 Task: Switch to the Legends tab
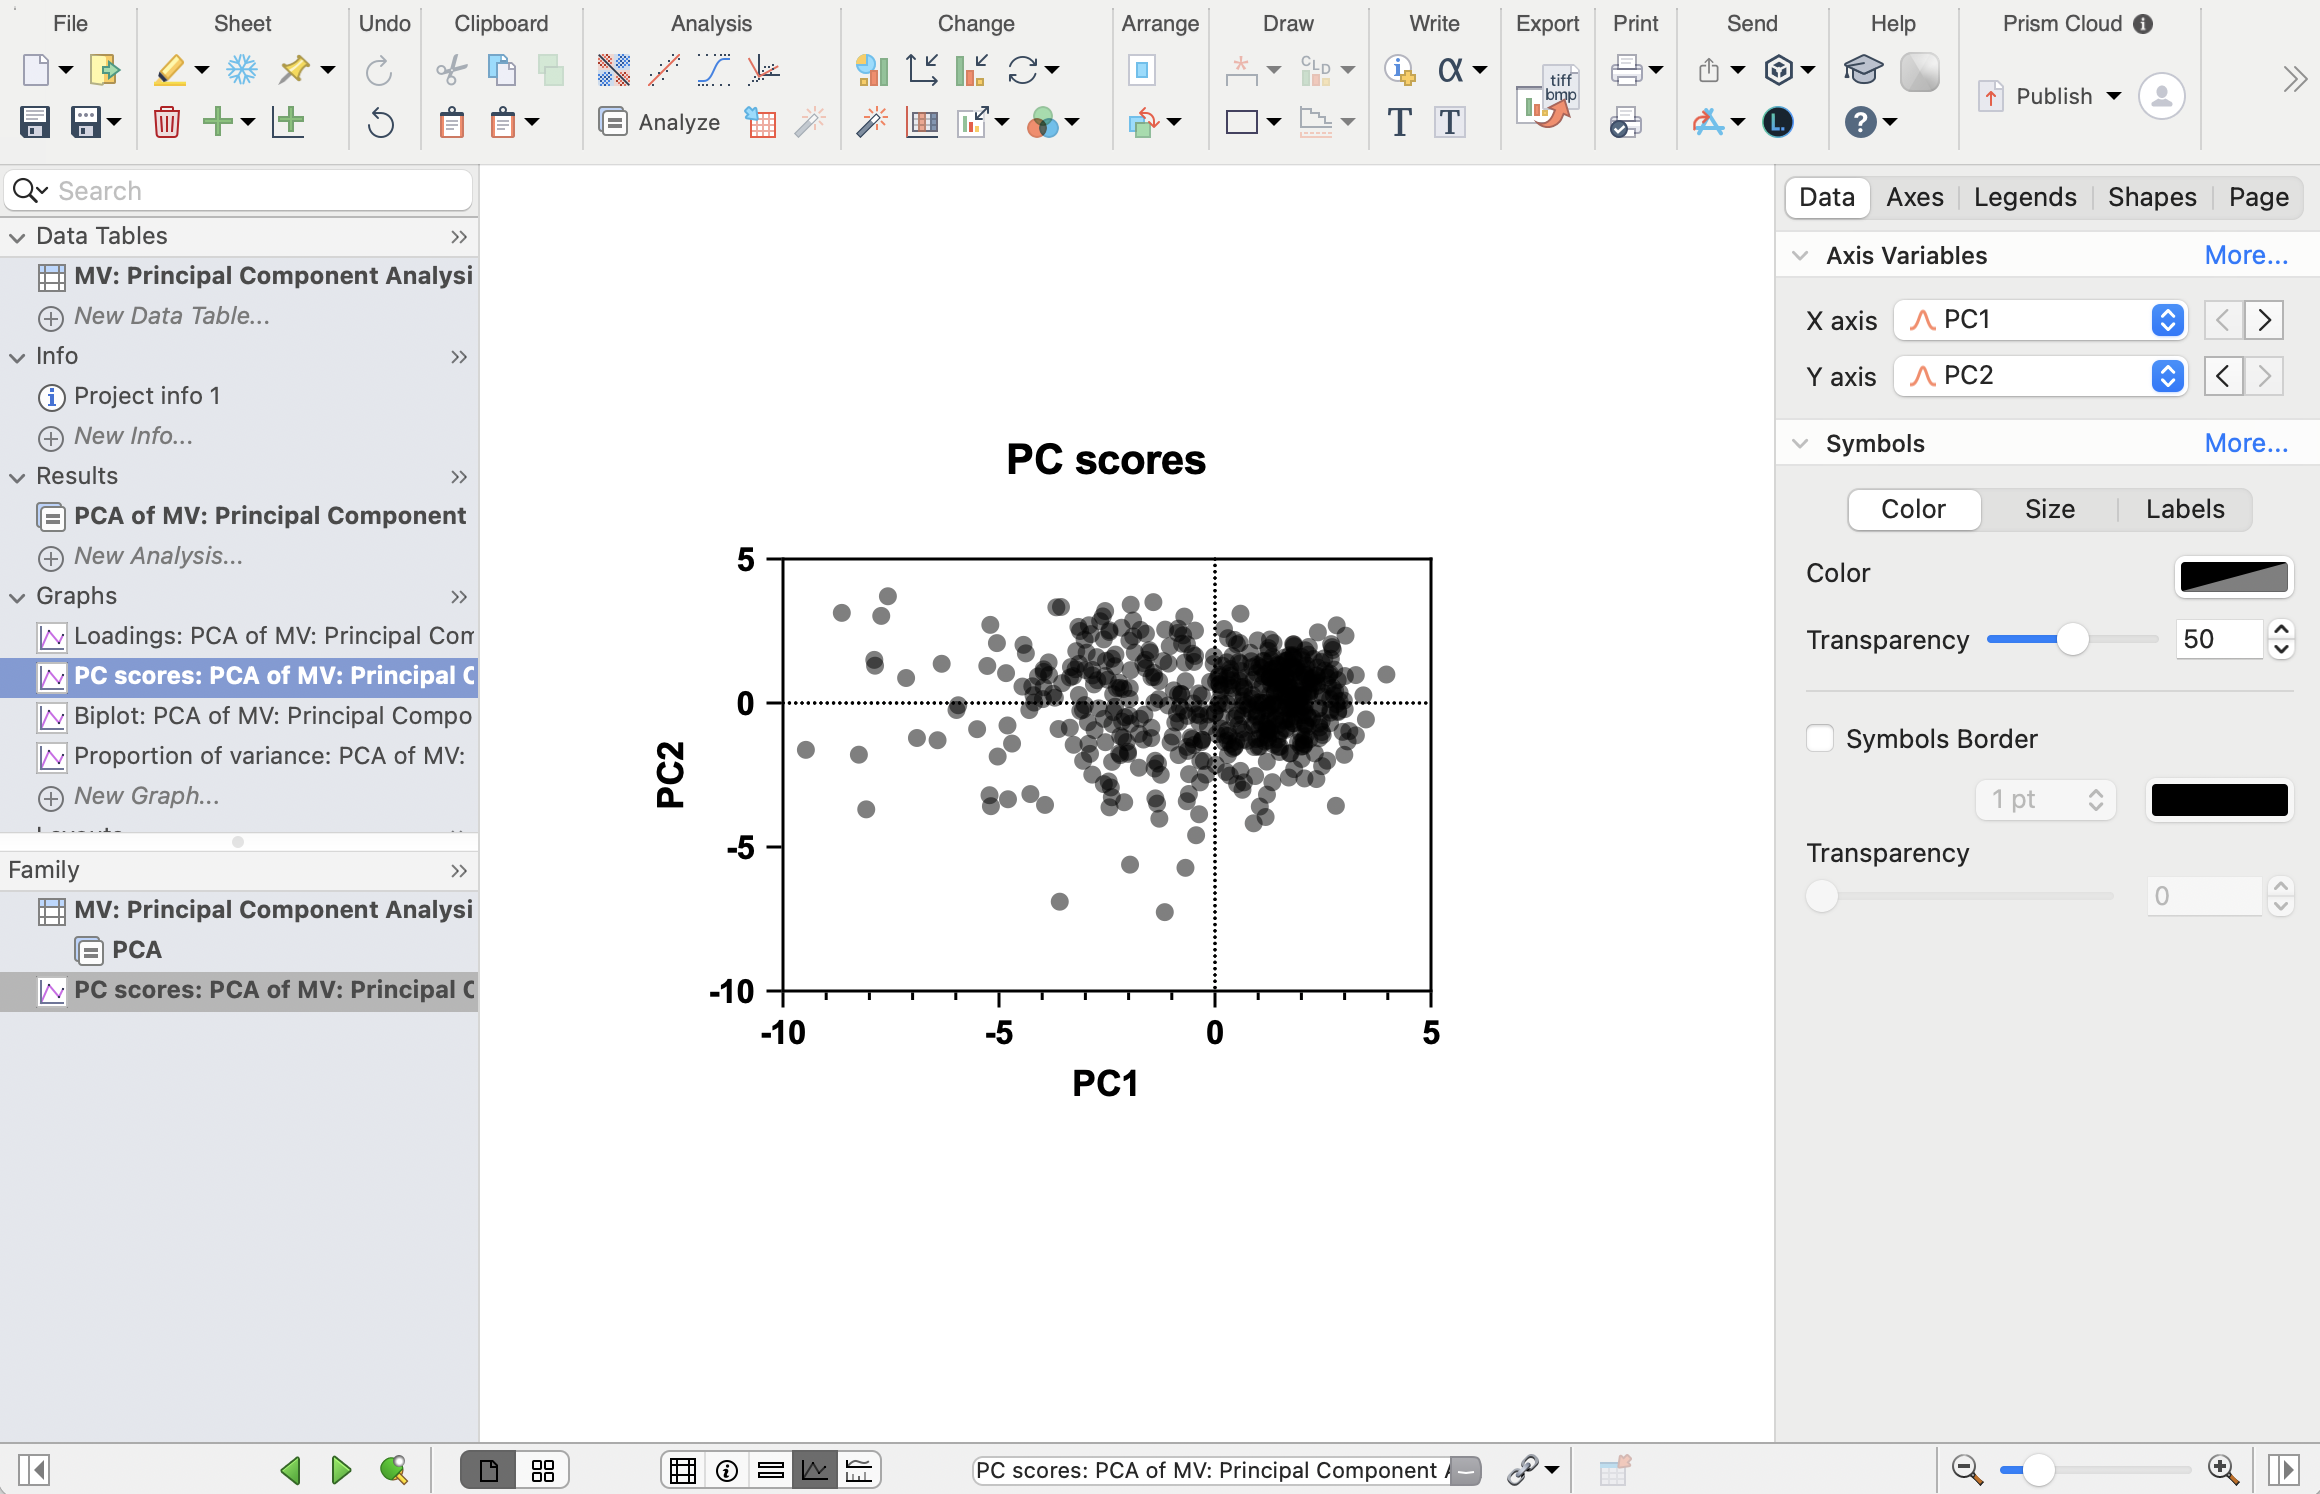pyautogui.click(x=2025, y=197)
